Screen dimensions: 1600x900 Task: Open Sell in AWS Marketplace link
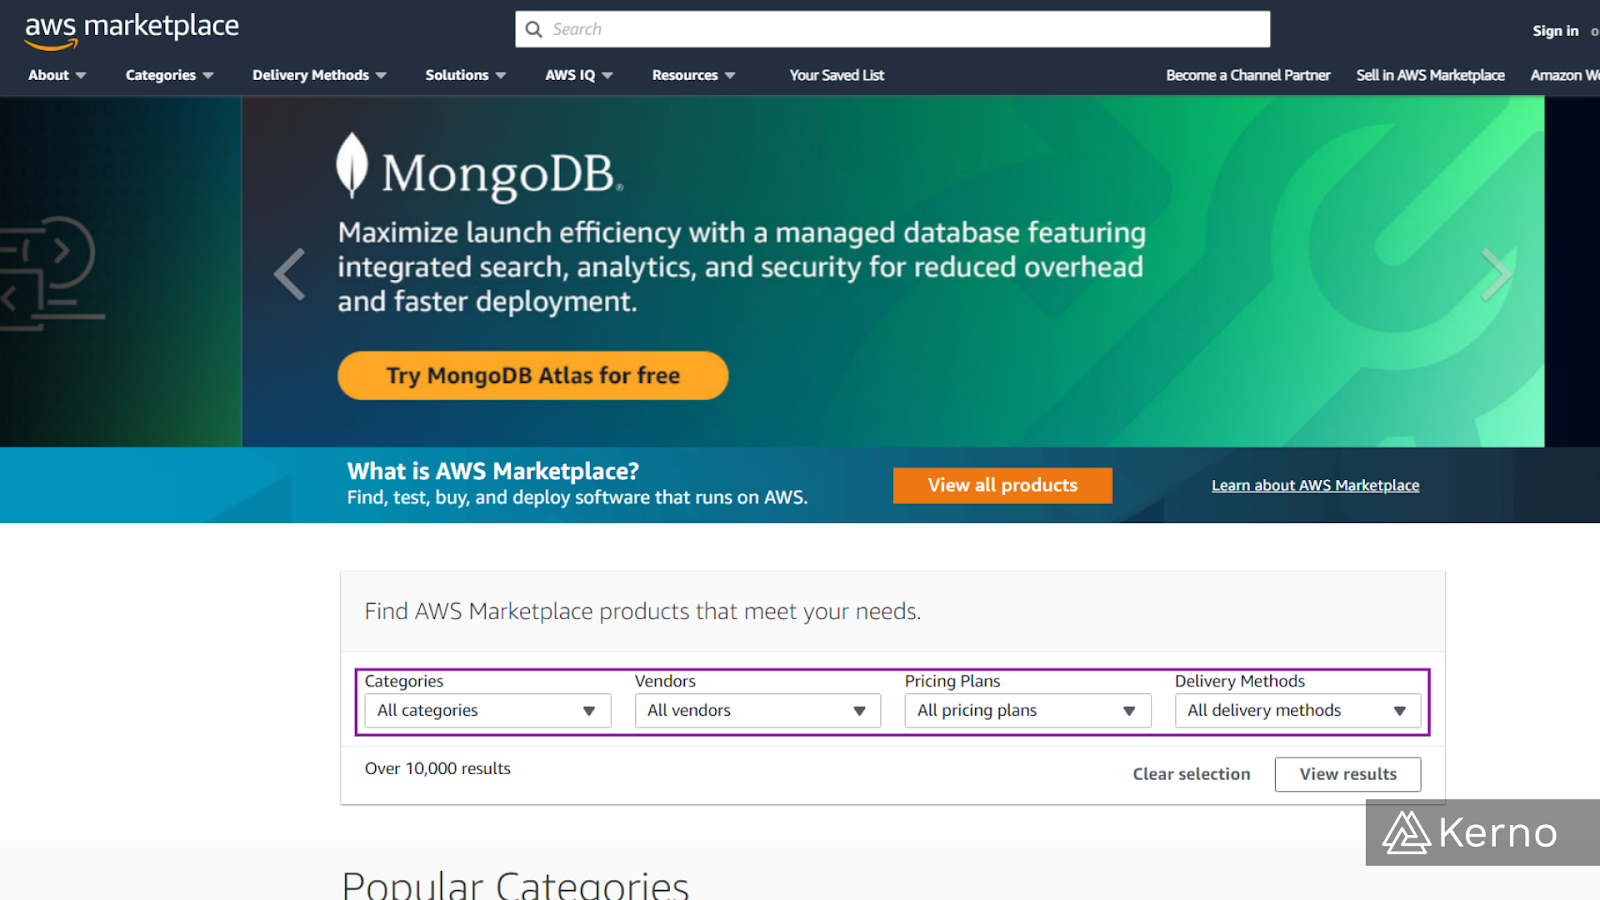point(1430,75)
